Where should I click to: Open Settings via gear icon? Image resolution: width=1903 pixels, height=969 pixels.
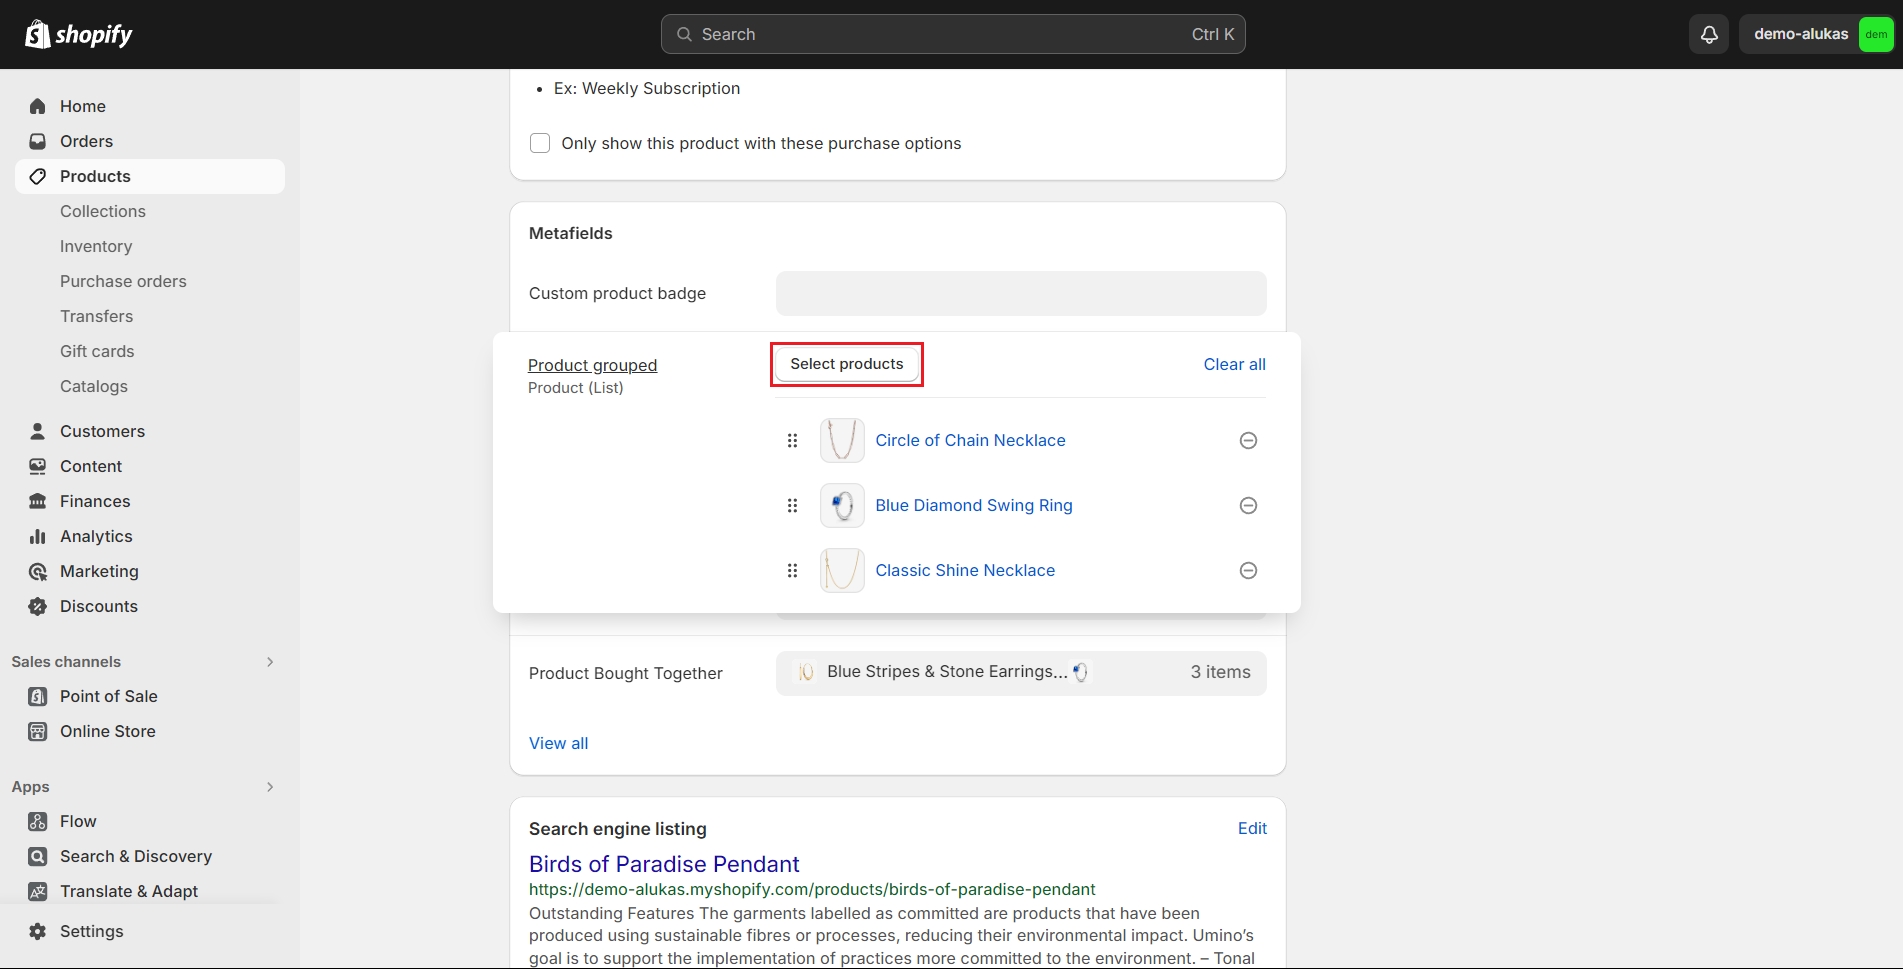(38, 931)
